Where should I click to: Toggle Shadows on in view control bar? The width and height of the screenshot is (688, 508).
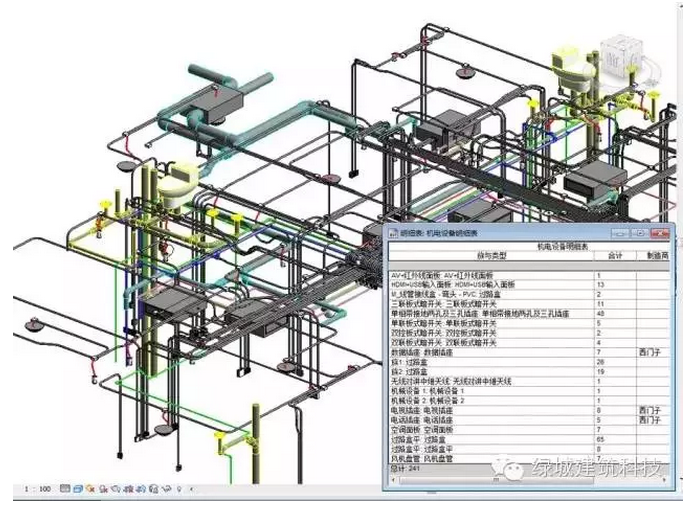click(x=104, y=489)
